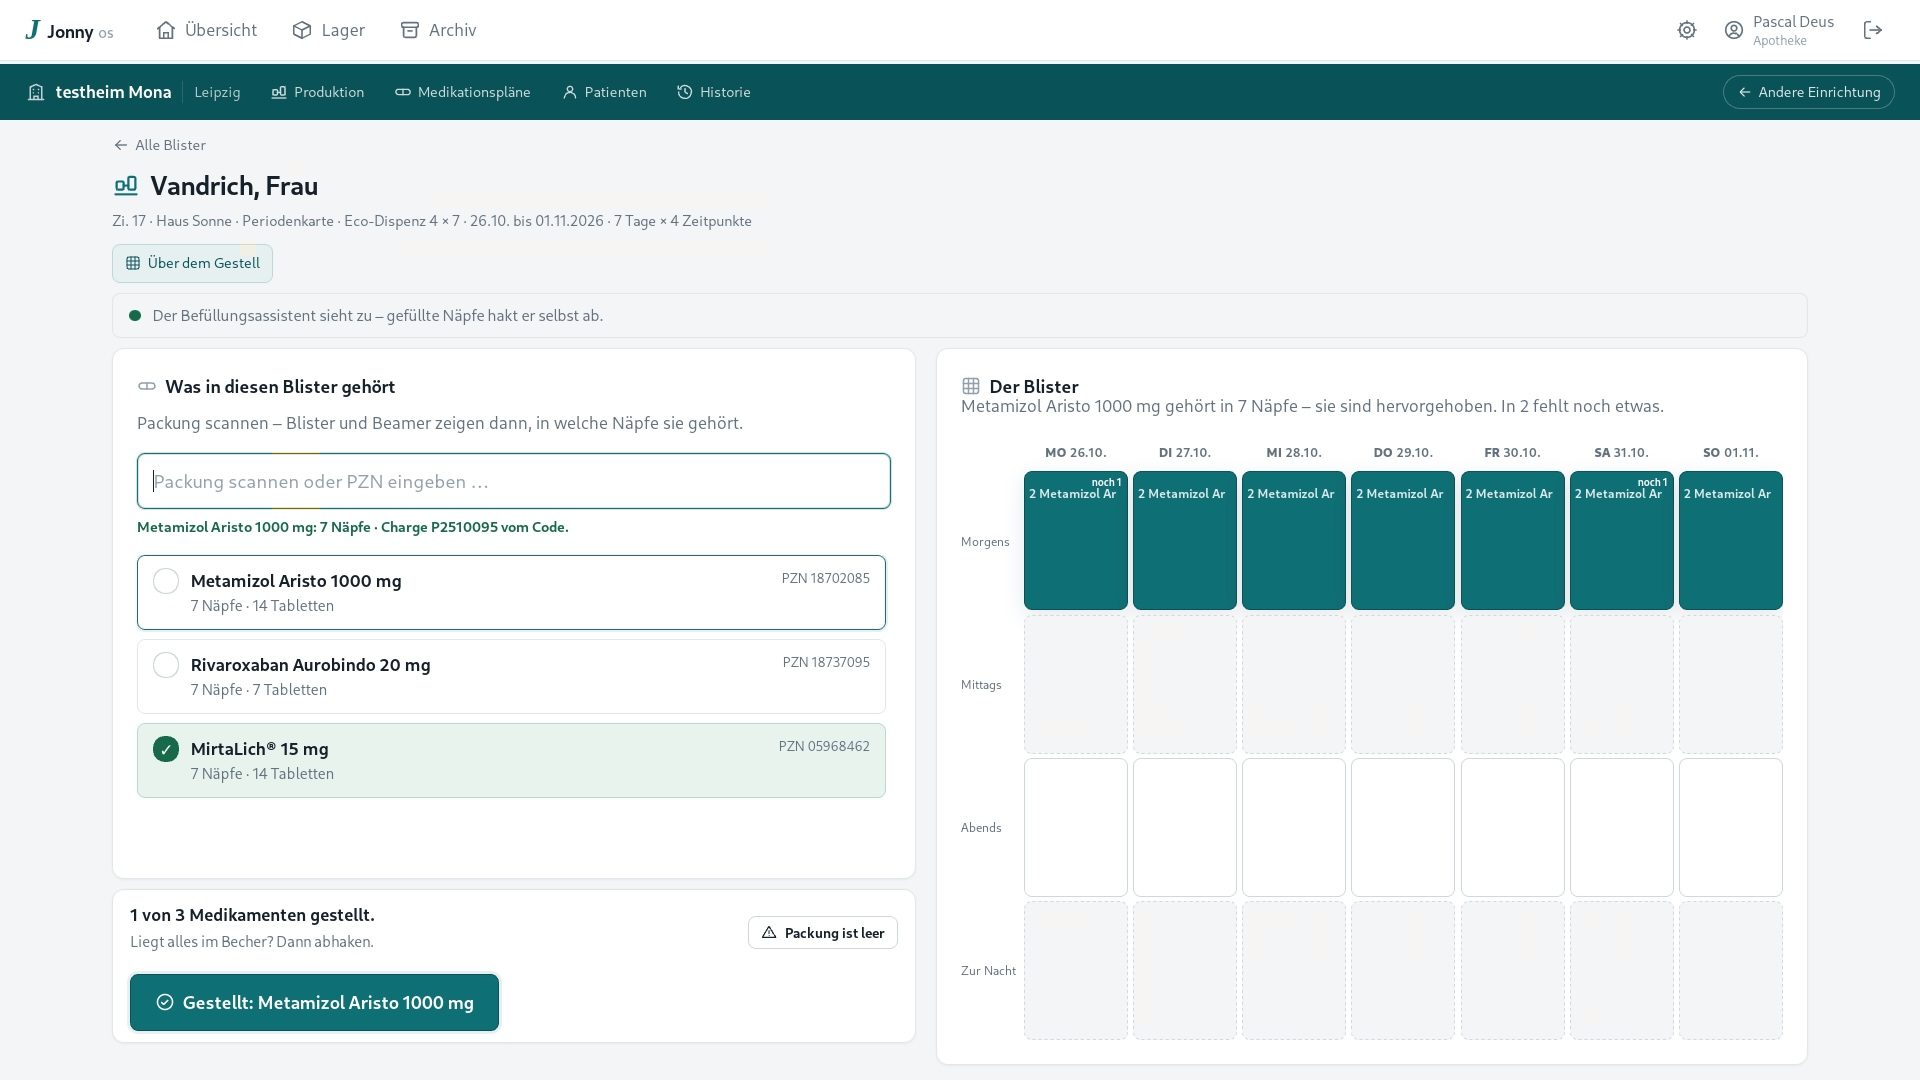This screenshot has height=1080, width=1920.
Task: Tick the Metamizol Aristo 1000 mg circle
Action: pos(166,581)
